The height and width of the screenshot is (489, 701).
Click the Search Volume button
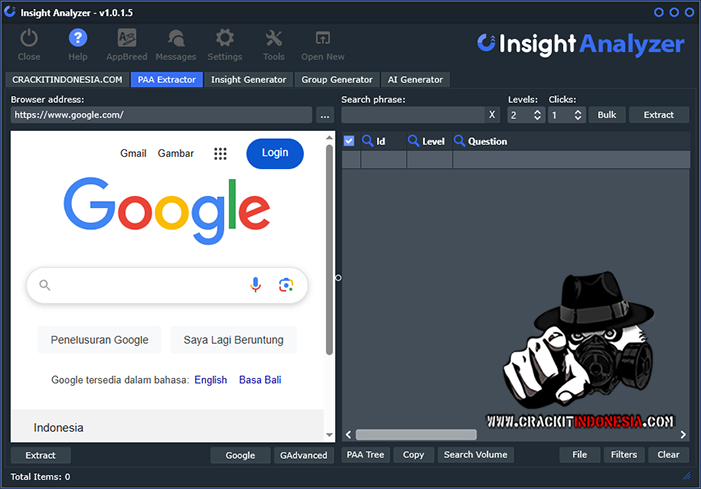[476, 455]
